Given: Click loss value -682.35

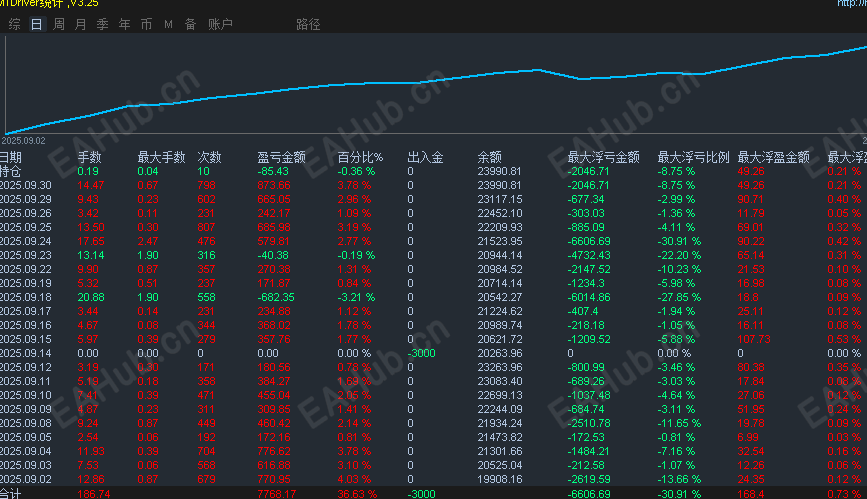Looking at the screenshot, I should pyautogui.click(x=276, y=297).
